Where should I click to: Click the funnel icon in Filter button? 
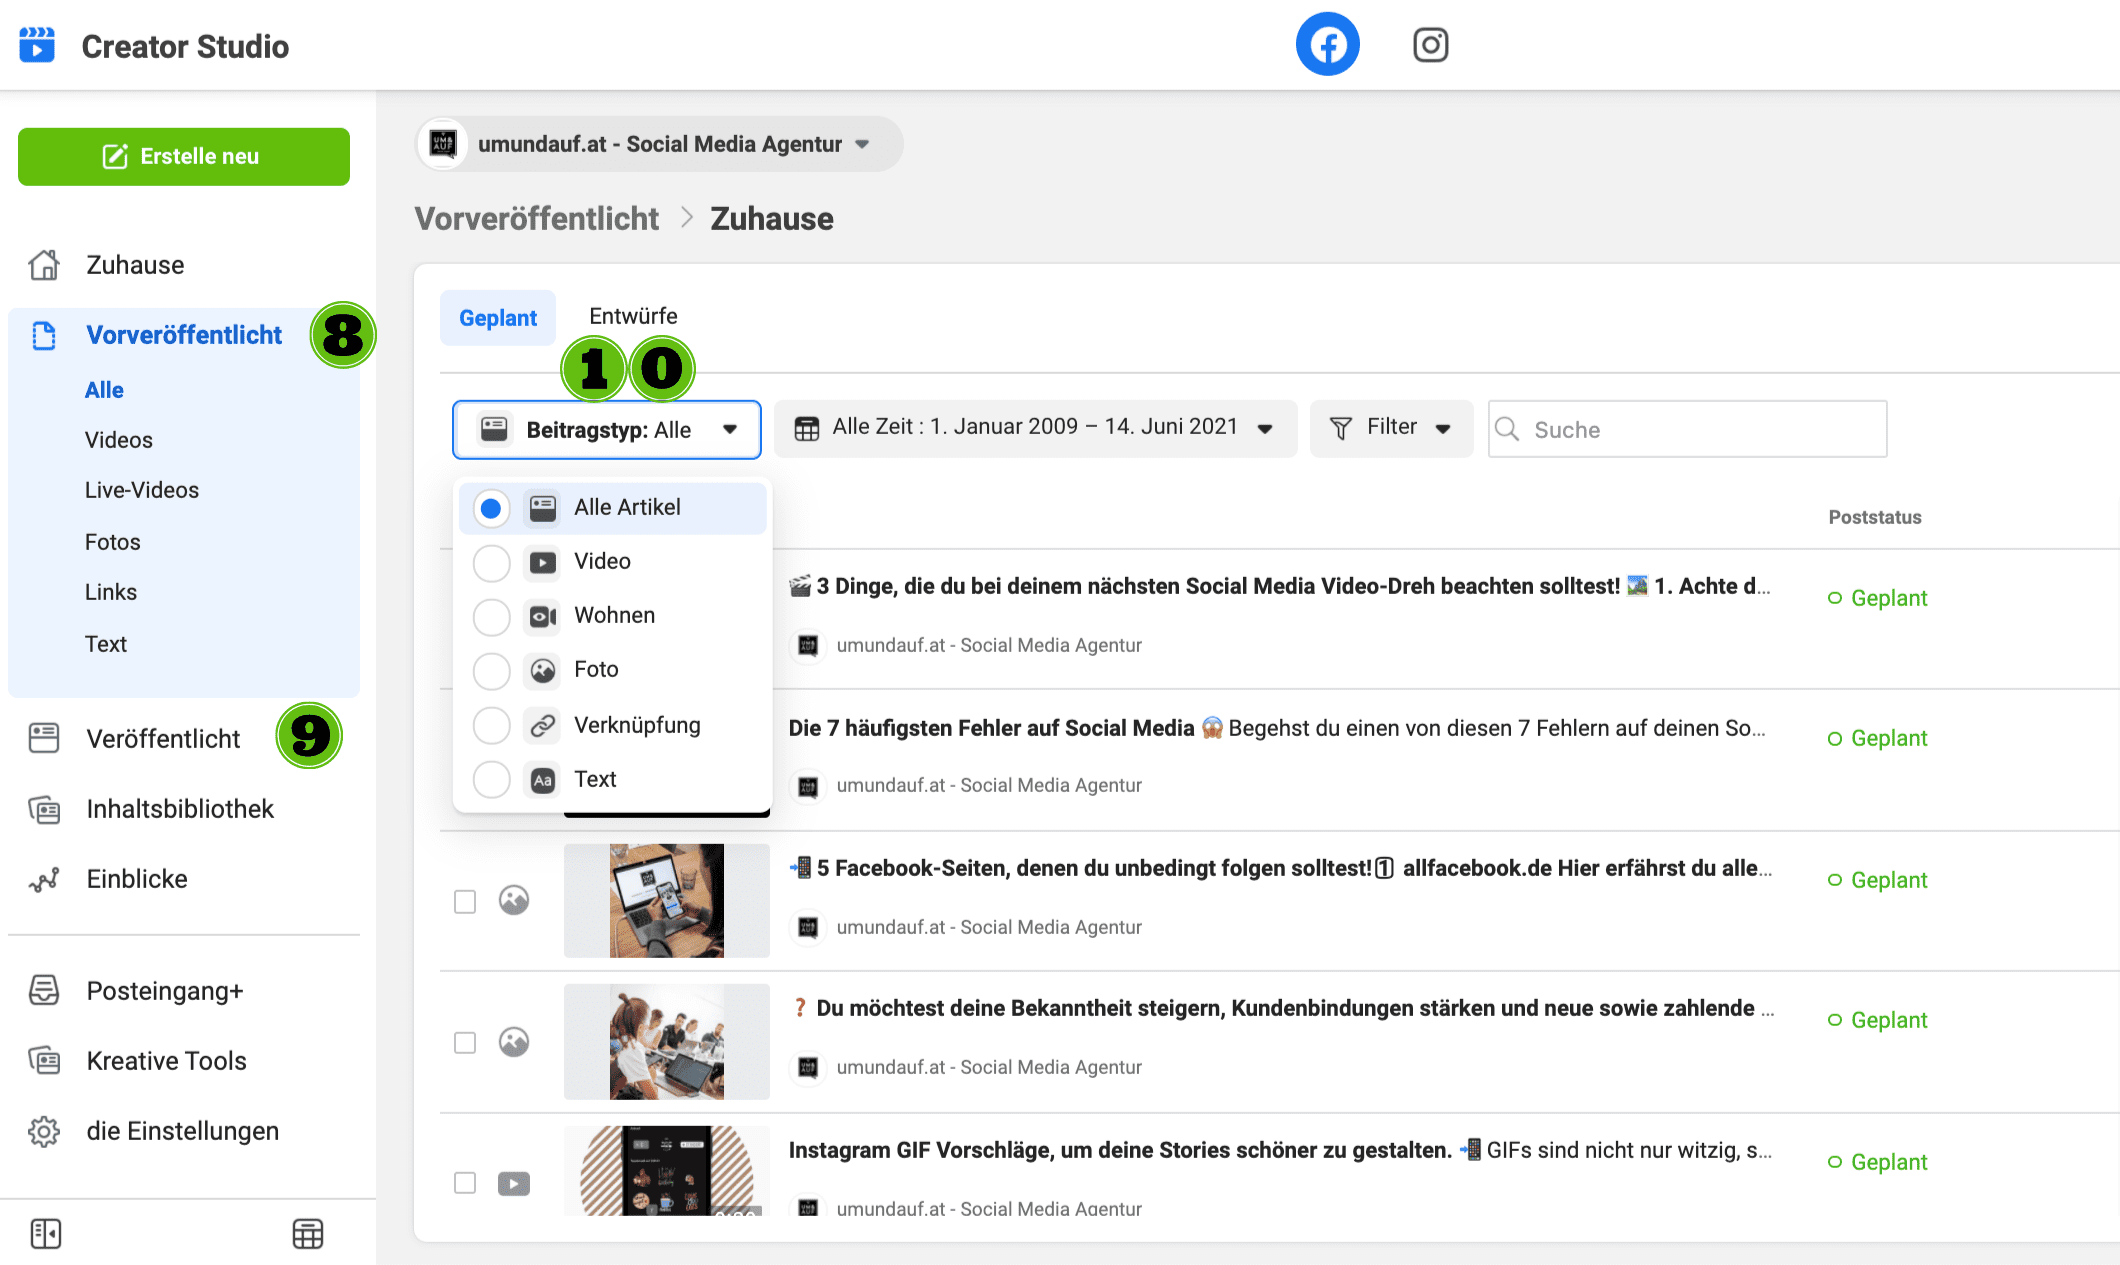[1341, 428]
